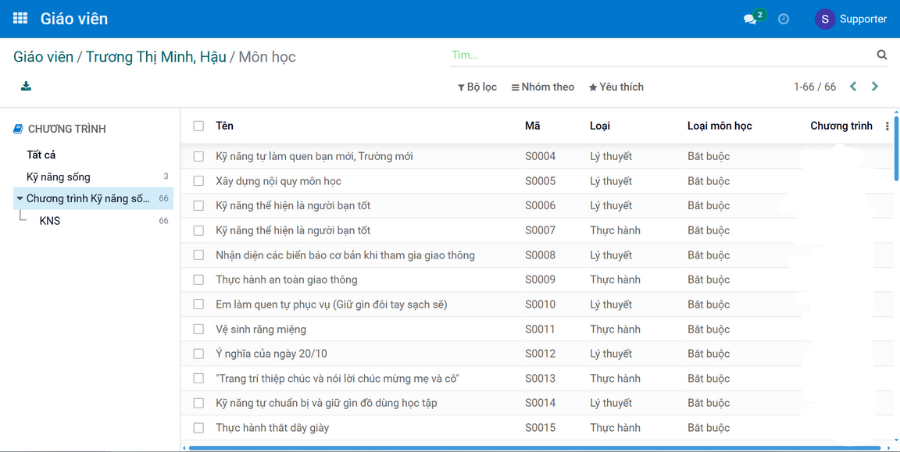Collapse Chương trình Kỹ năng sống tree node
This screenshot has width=900, height=452.
click(19, 198)
